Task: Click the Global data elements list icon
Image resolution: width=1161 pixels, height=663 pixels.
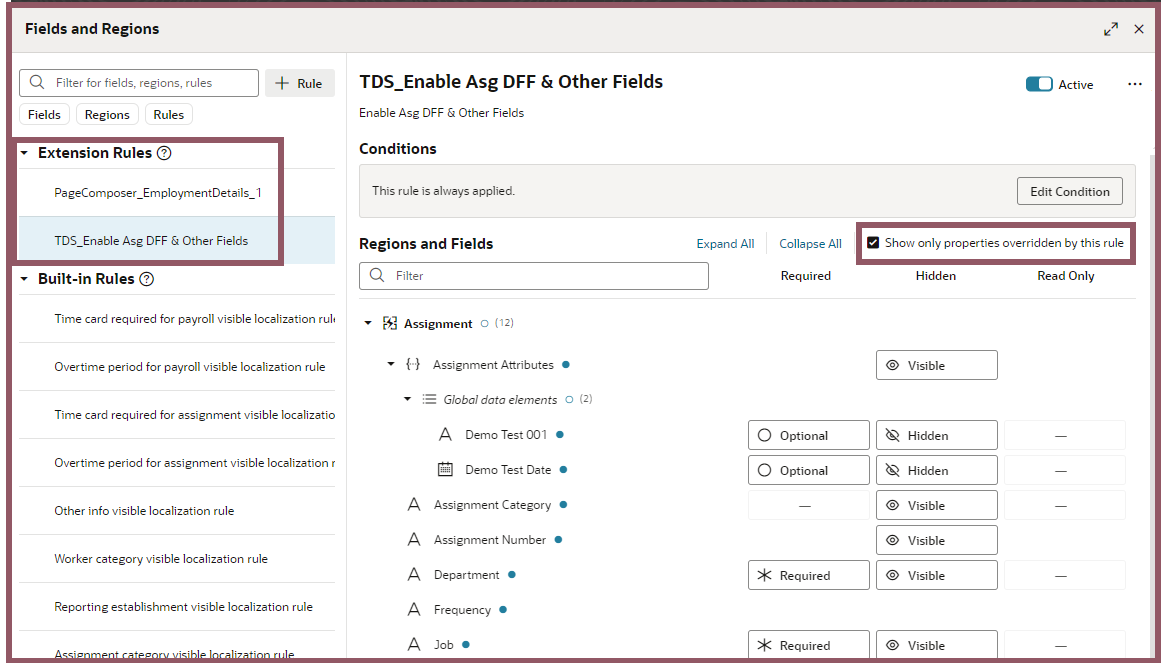Action: pyautogui.click(x=429, y=400)
